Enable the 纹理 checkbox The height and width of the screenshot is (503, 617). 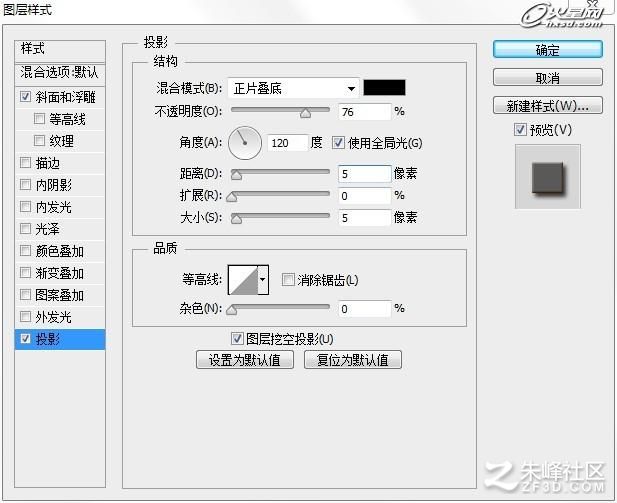pyautogui.click(x=39, y=141)
